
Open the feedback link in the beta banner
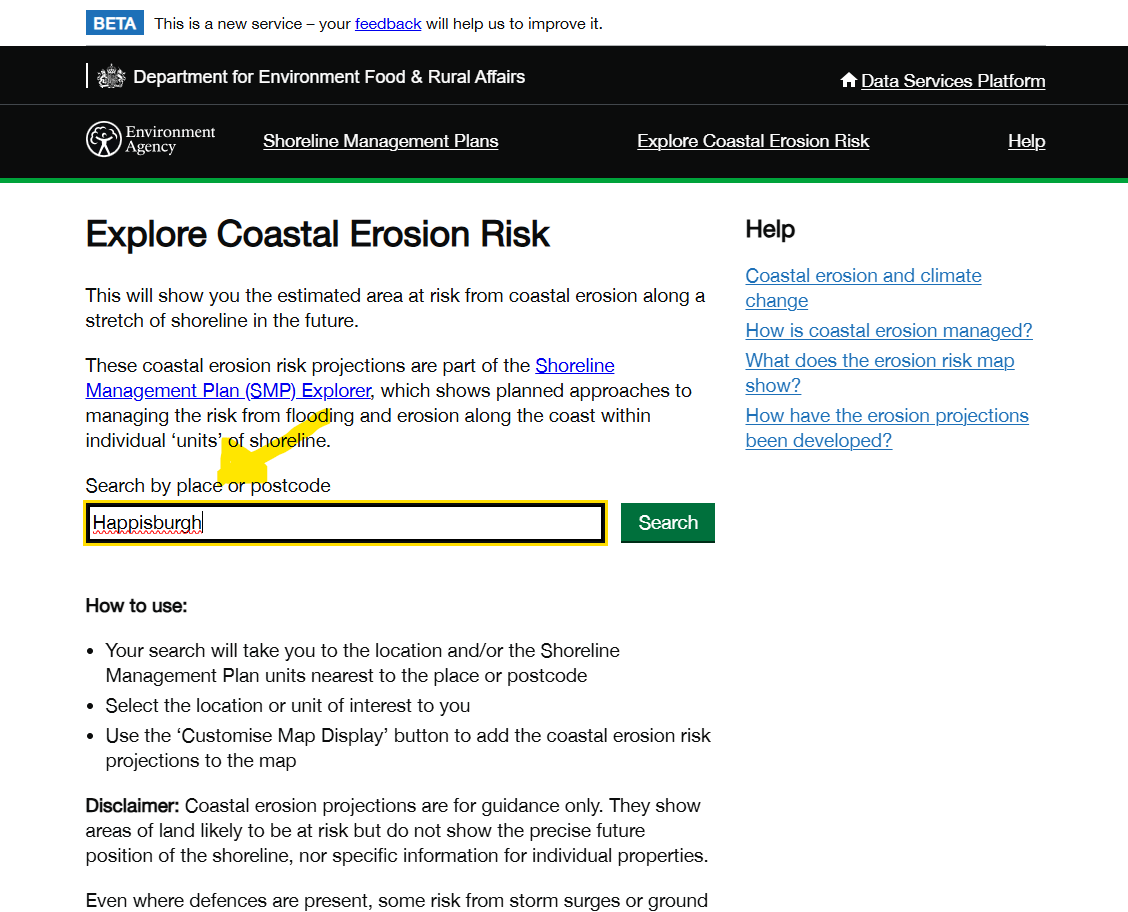(x=388, y=23)
